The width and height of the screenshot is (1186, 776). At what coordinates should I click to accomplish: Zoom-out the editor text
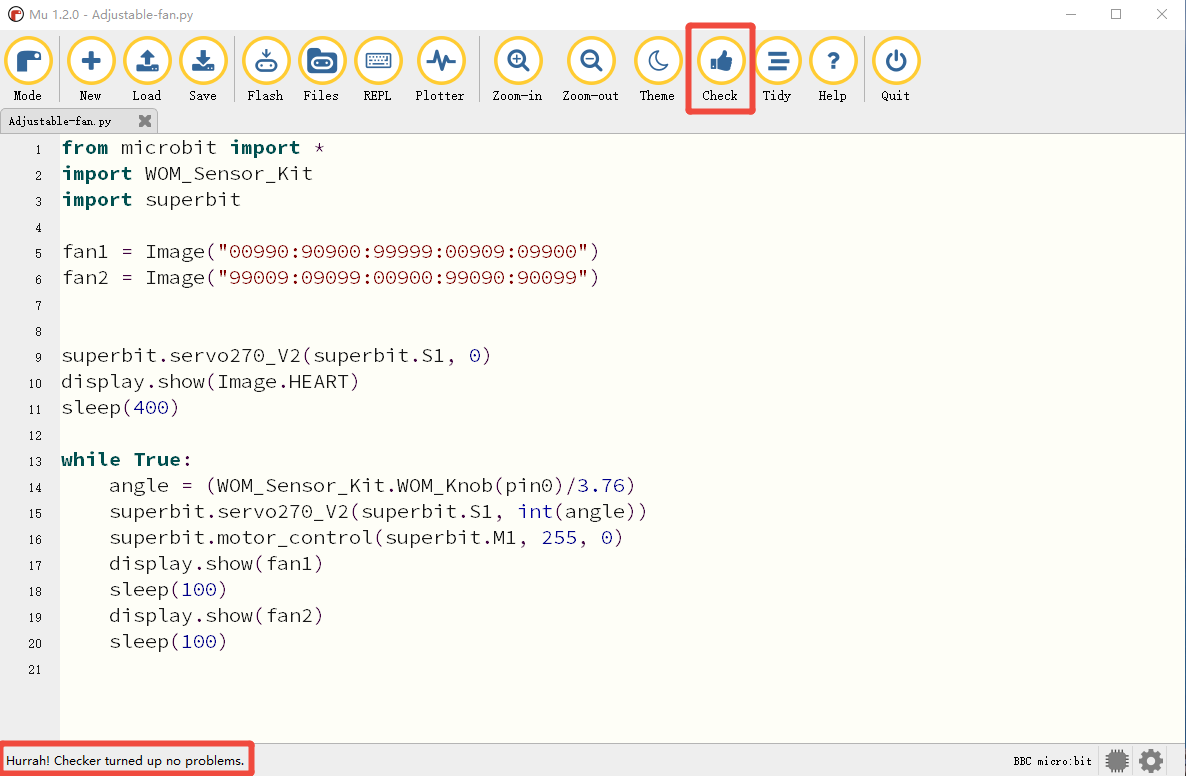tap(591, 70)
